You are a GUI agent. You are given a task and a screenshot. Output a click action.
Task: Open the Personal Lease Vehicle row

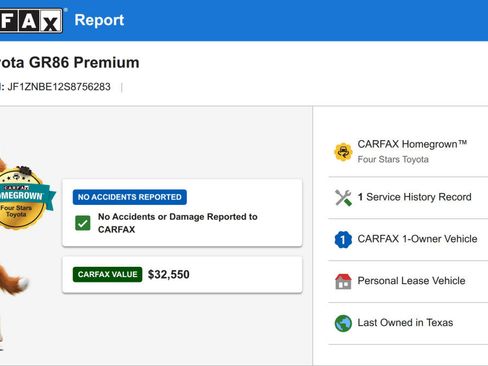pyautogui.click(x=408, y=281)
